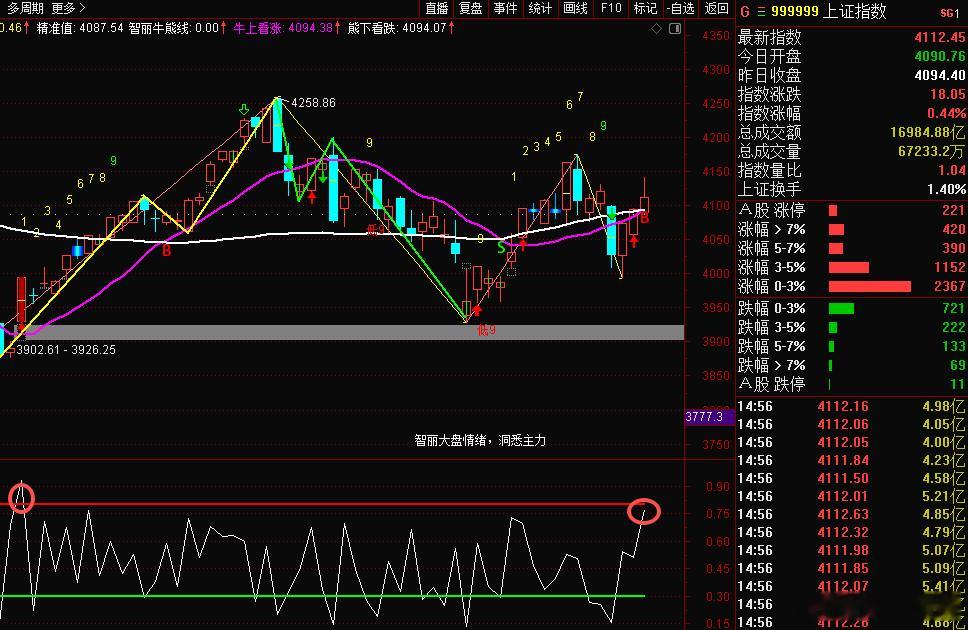Image resolution: width=968 pixels, height=630 pixels.
Task: Click the 熊下看跌 4094.07 readout
Action: point(401,28)
